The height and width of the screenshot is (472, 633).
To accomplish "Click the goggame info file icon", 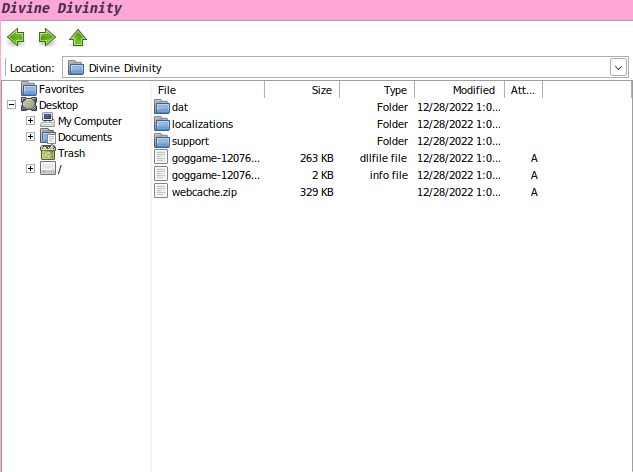I will point(161,174).
